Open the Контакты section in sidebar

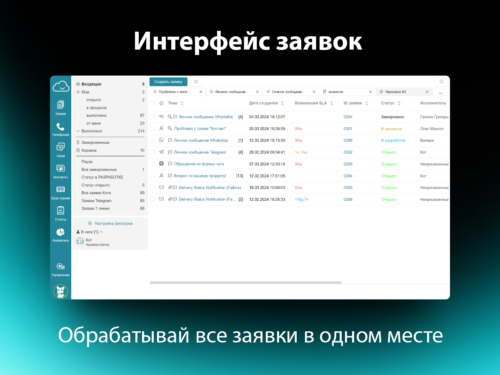coord(60,171)
